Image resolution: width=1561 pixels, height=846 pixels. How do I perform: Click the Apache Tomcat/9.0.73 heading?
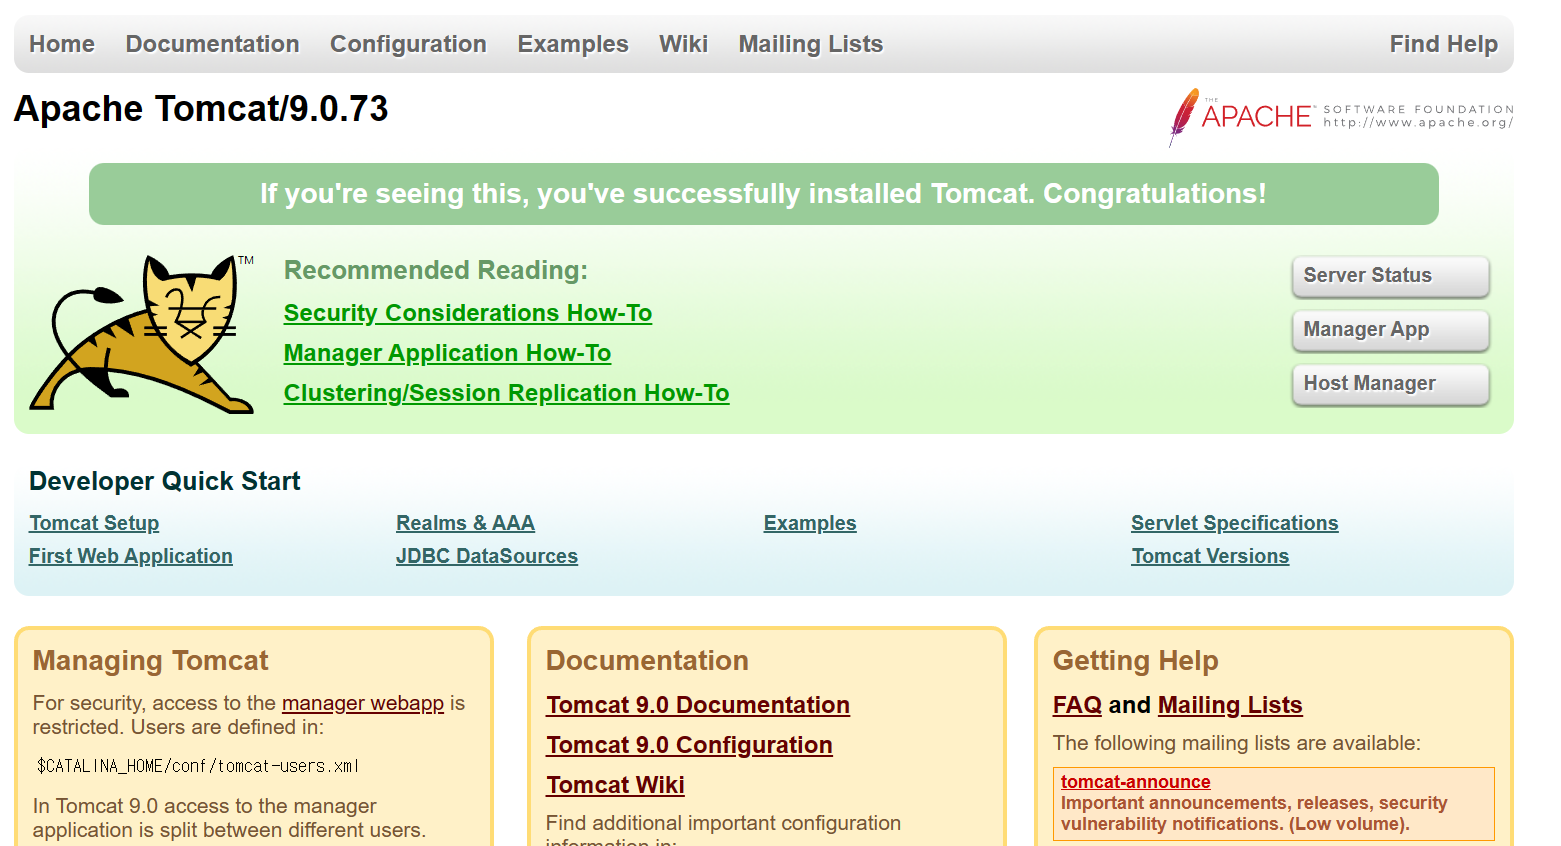click(x=201, y=109)
